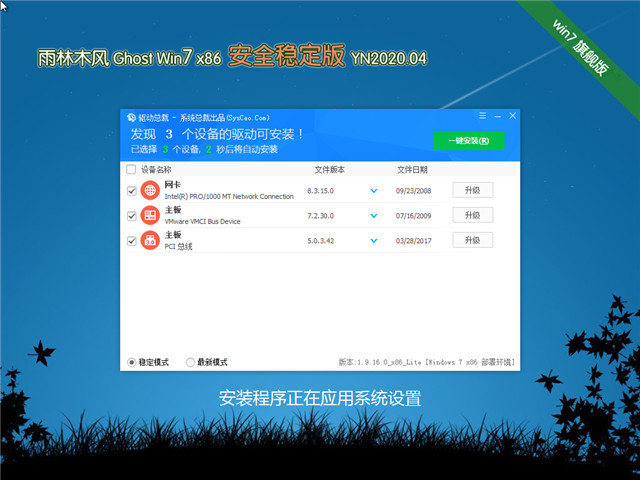Image resolution: width=640 pixels, height=480 pixels.
Task: Click 升级 for the PCI 总线 driver
Action: 473,240
